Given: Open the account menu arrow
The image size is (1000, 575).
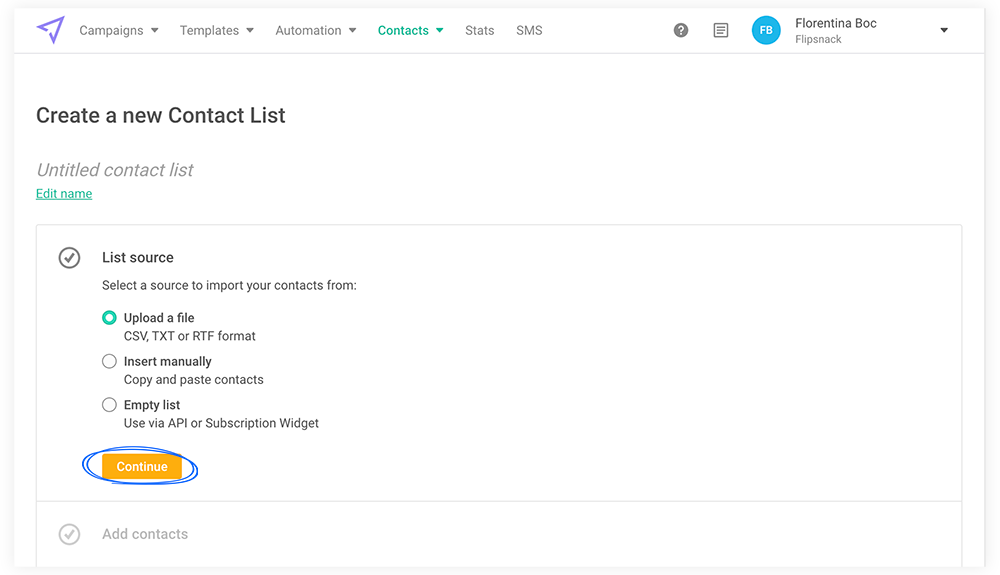Looking at the screenshot, I should 944,30.
